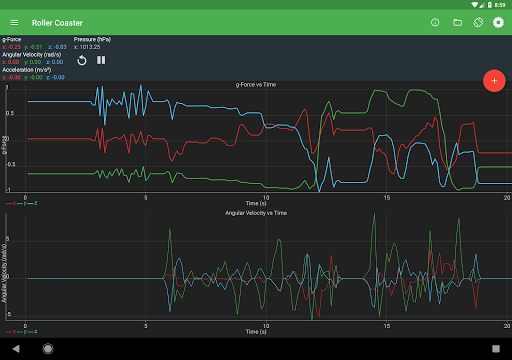
Task: Select the Pressure (hPa) readout
Action: pyautogui.click(x=92, y=39)
